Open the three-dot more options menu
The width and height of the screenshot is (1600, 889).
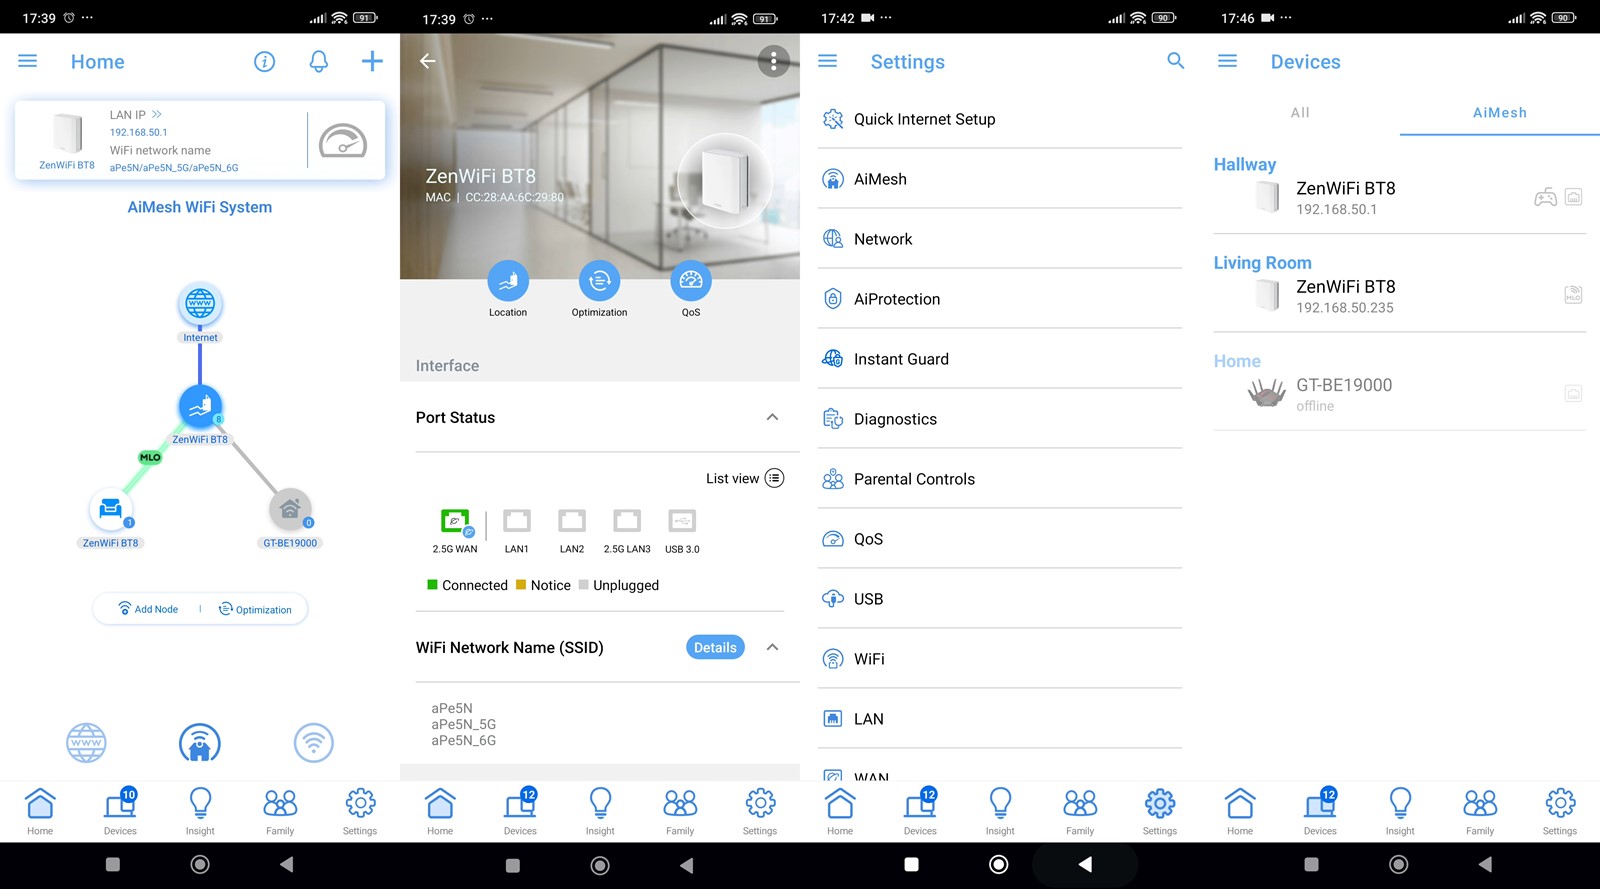(x=773, y=61)
